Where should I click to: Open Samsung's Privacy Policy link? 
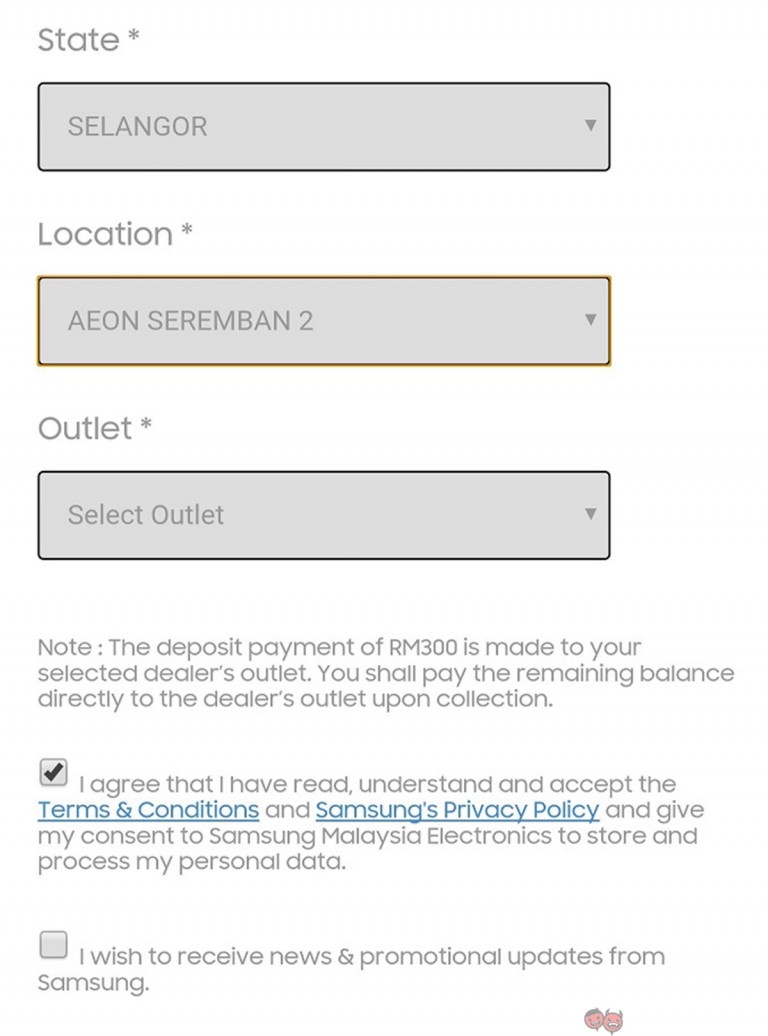pyautogui.click(x=457, y=810)
